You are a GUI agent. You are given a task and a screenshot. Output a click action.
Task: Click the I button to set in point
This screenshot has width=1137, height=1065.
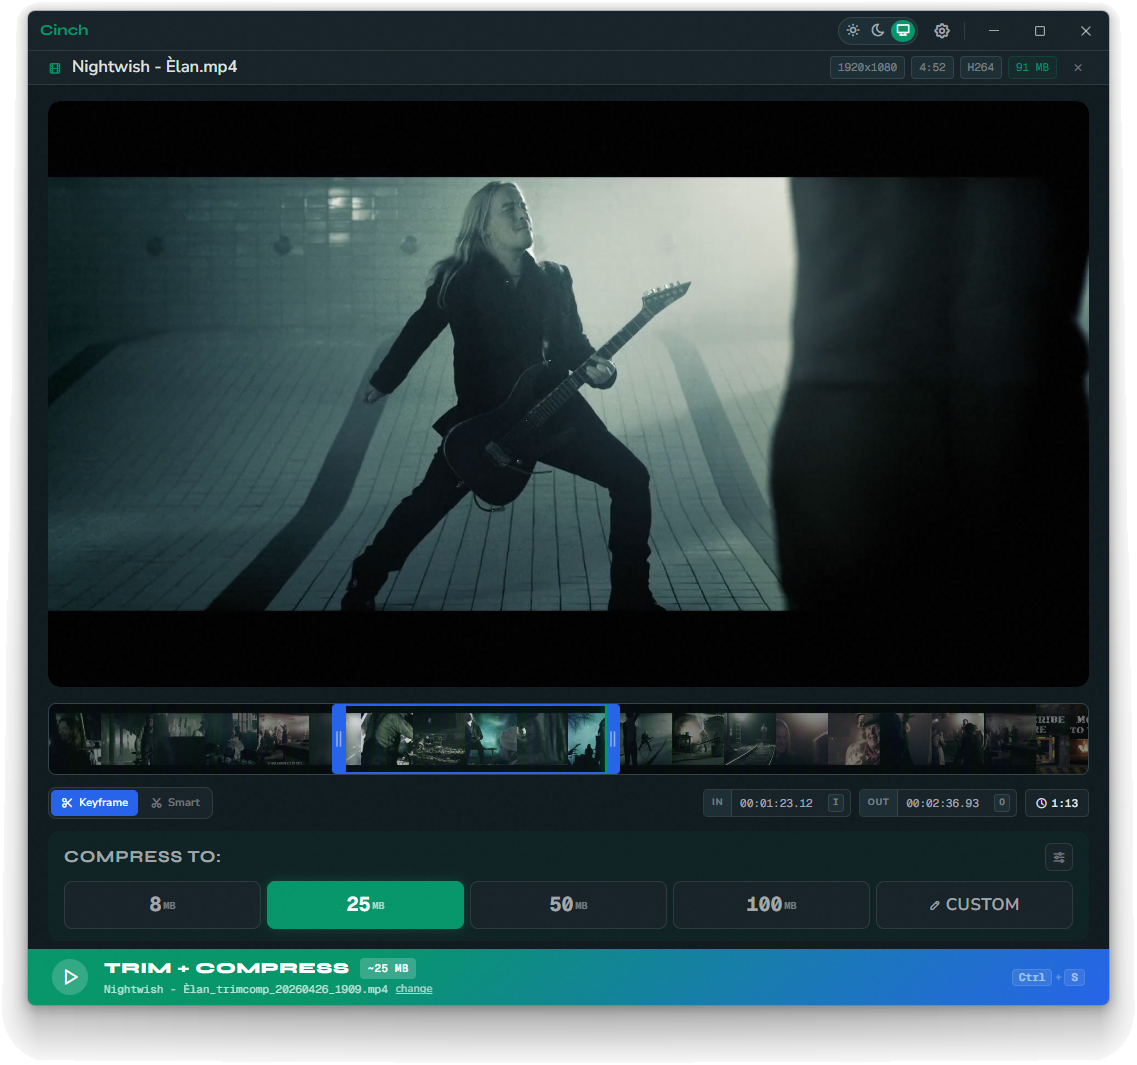click(x=836, y=802)
